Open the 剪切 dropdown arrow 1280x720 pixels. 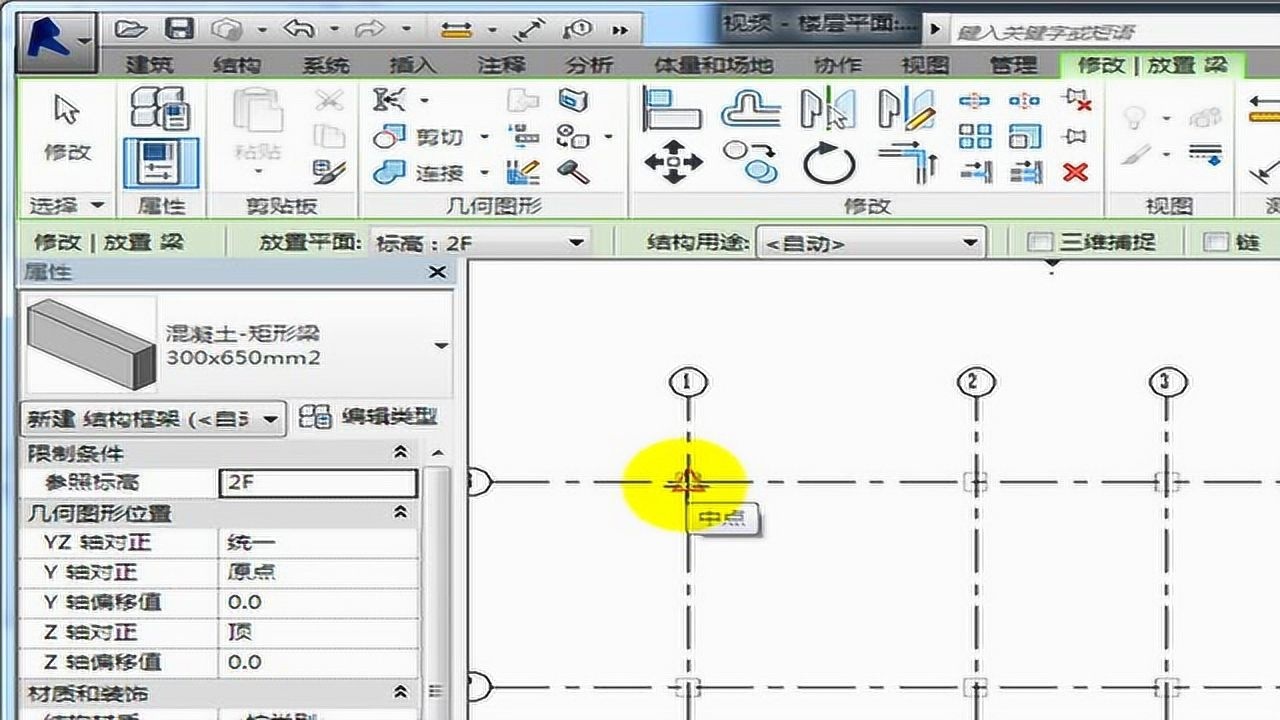click(x=484, y=136)
